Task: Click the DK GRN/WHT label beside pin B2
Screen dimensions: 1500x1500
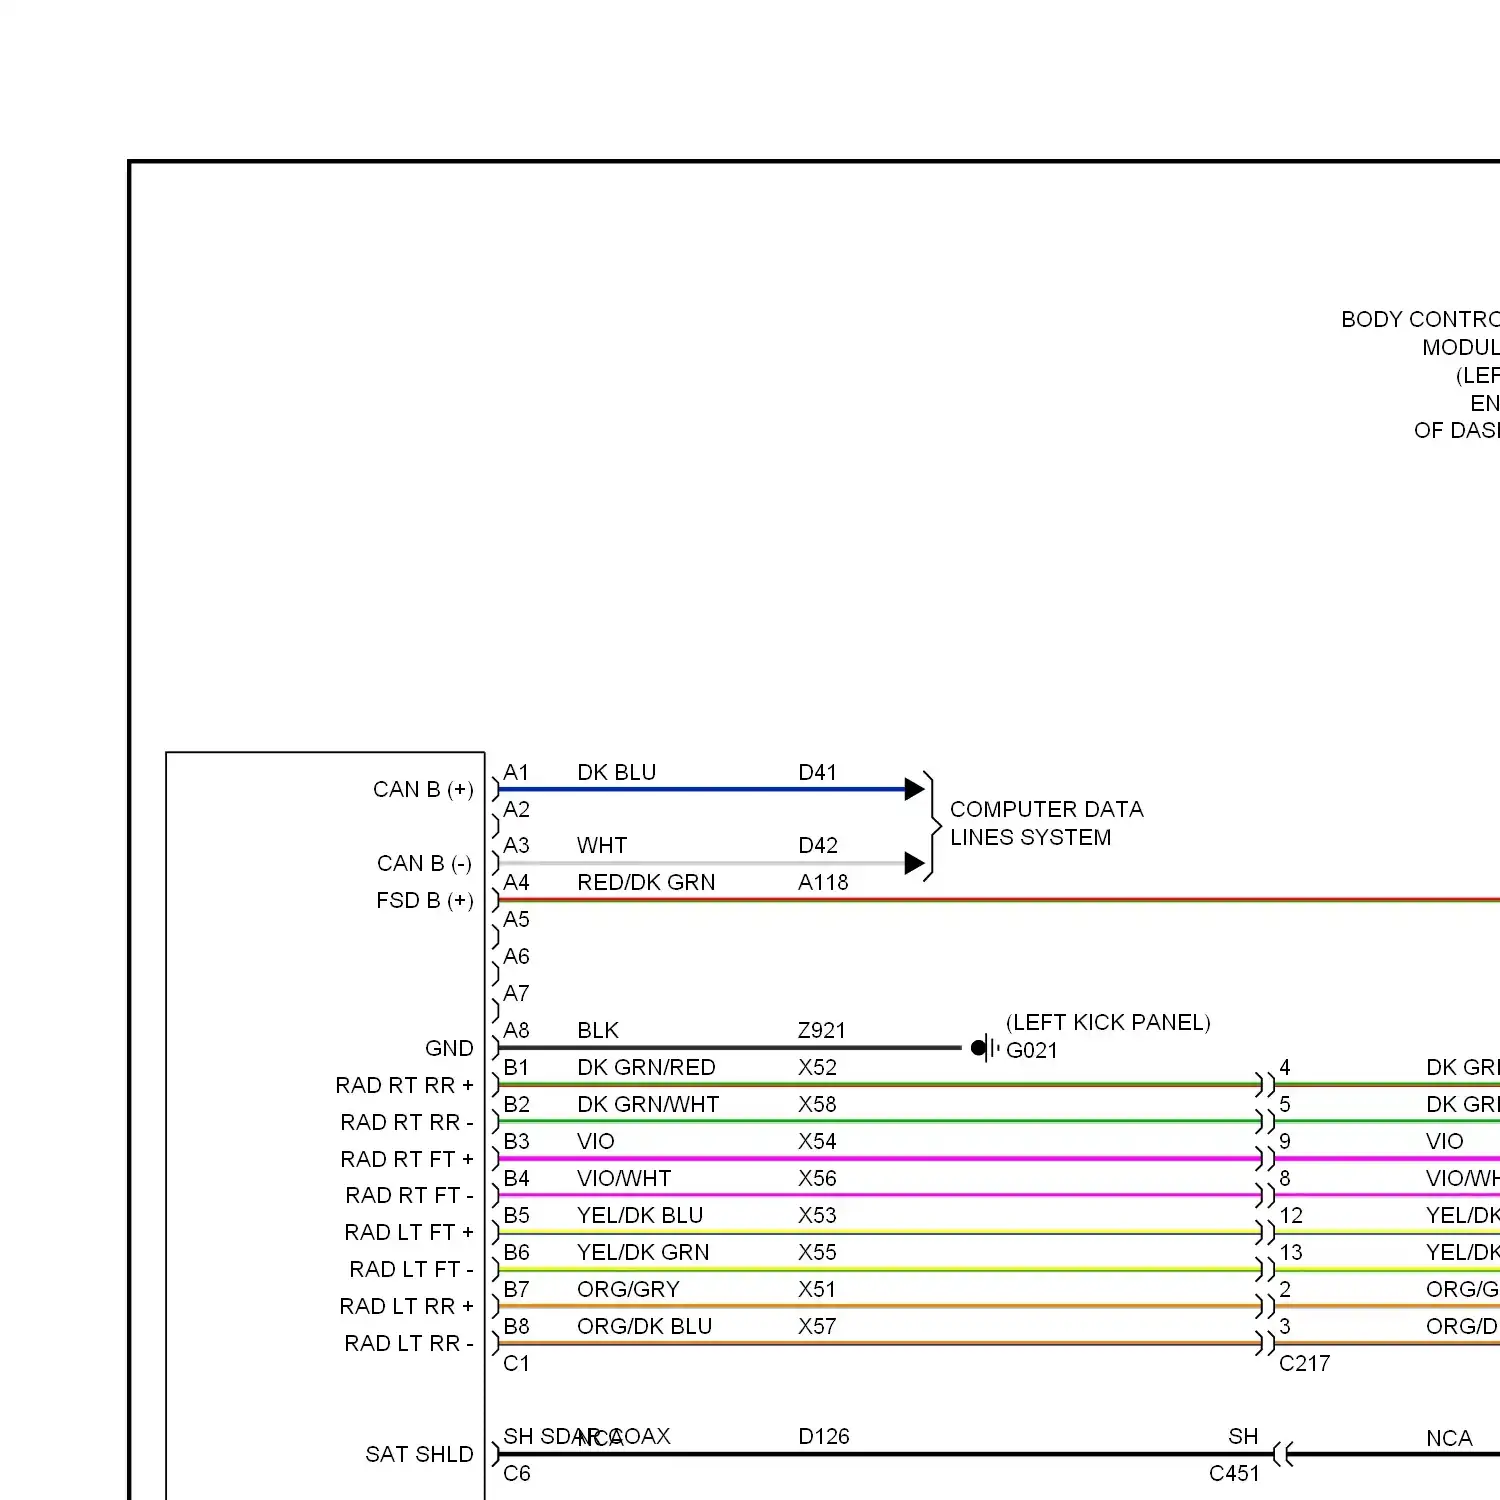Action: pyautogui.click(x=648, y=1104)
